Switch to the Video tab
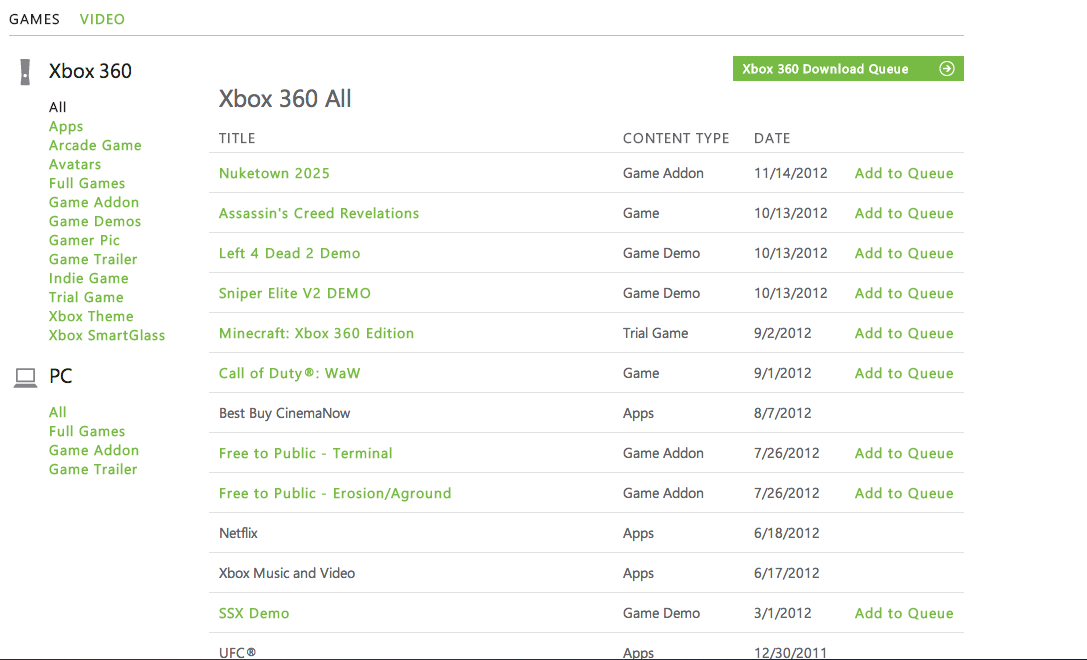1087x660 pixels. click(102, 19)
